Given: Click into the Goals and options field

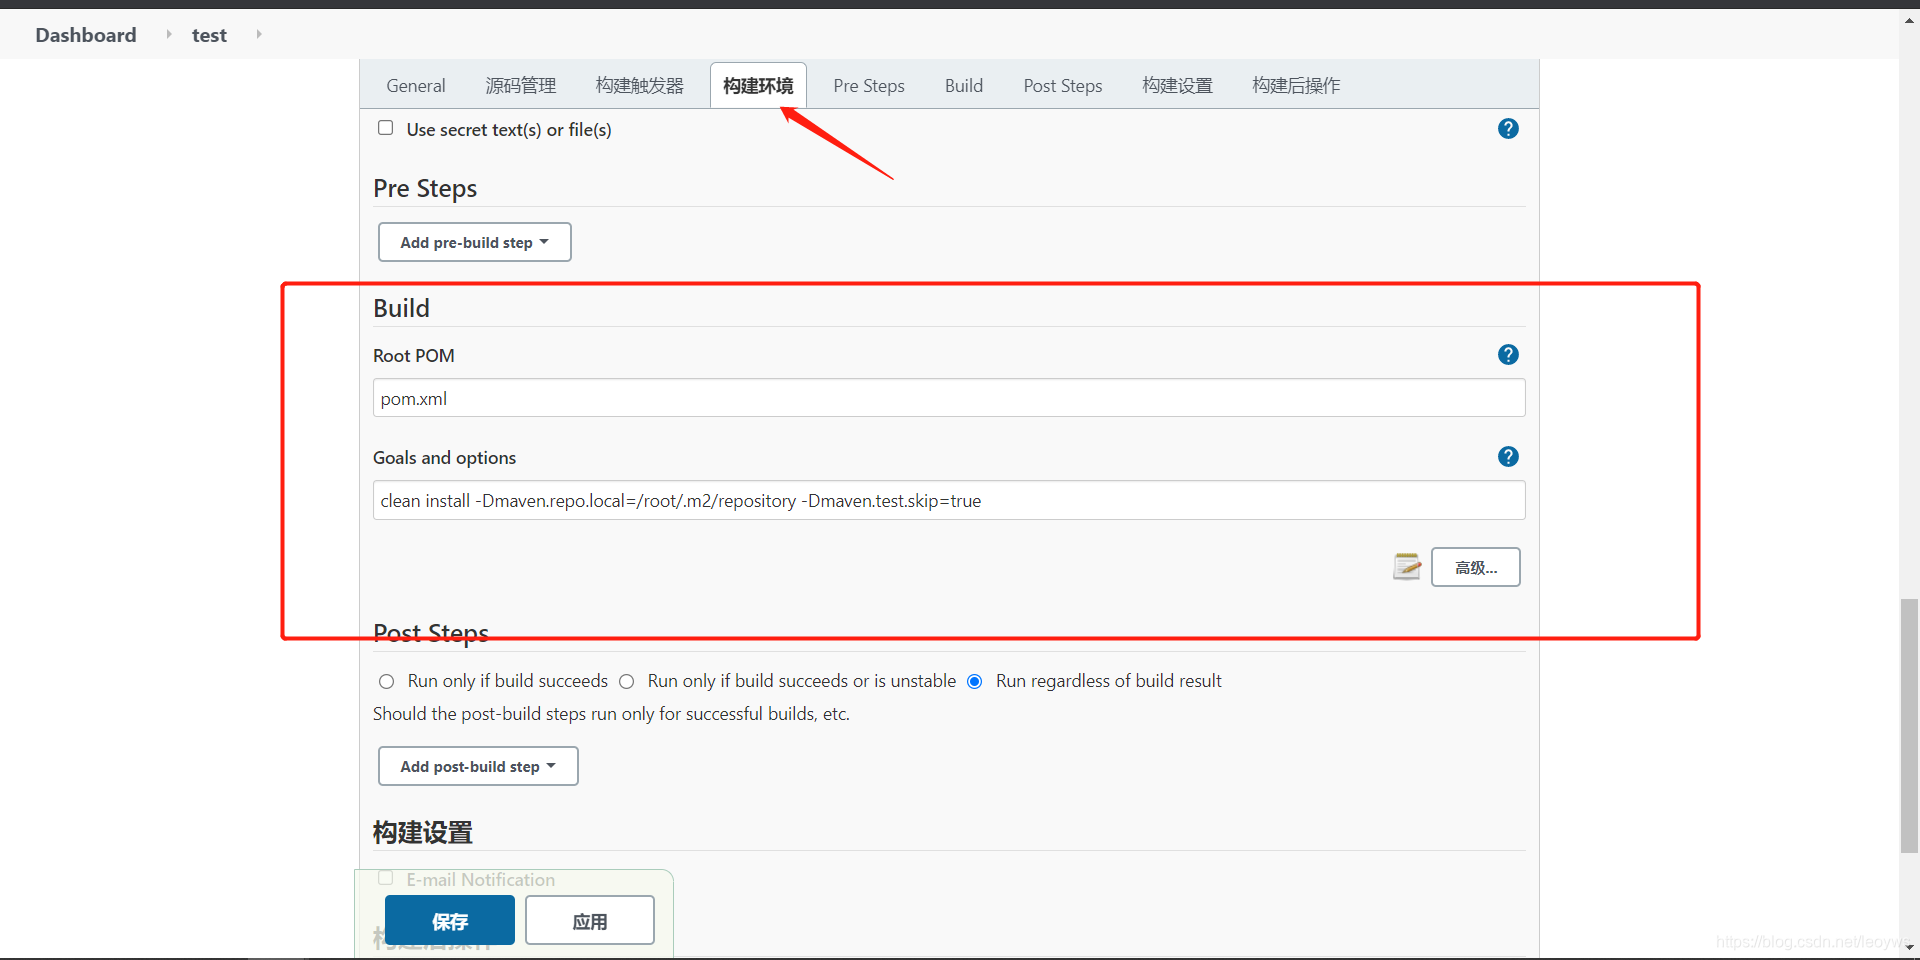Looking at the screenshot, I should tap(949, 500).
